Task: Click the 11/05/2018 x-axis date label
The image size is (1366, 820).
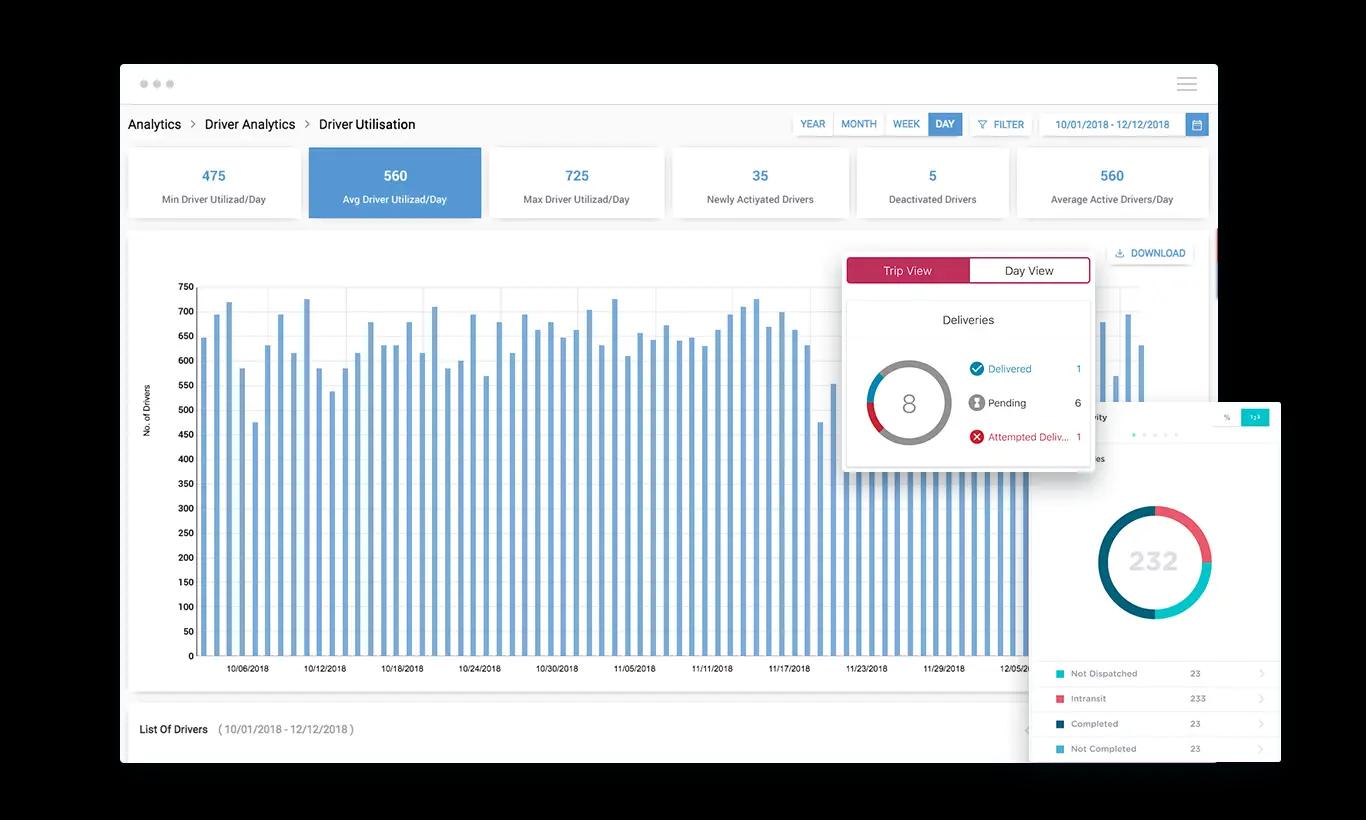Action: tap(634, 669)
